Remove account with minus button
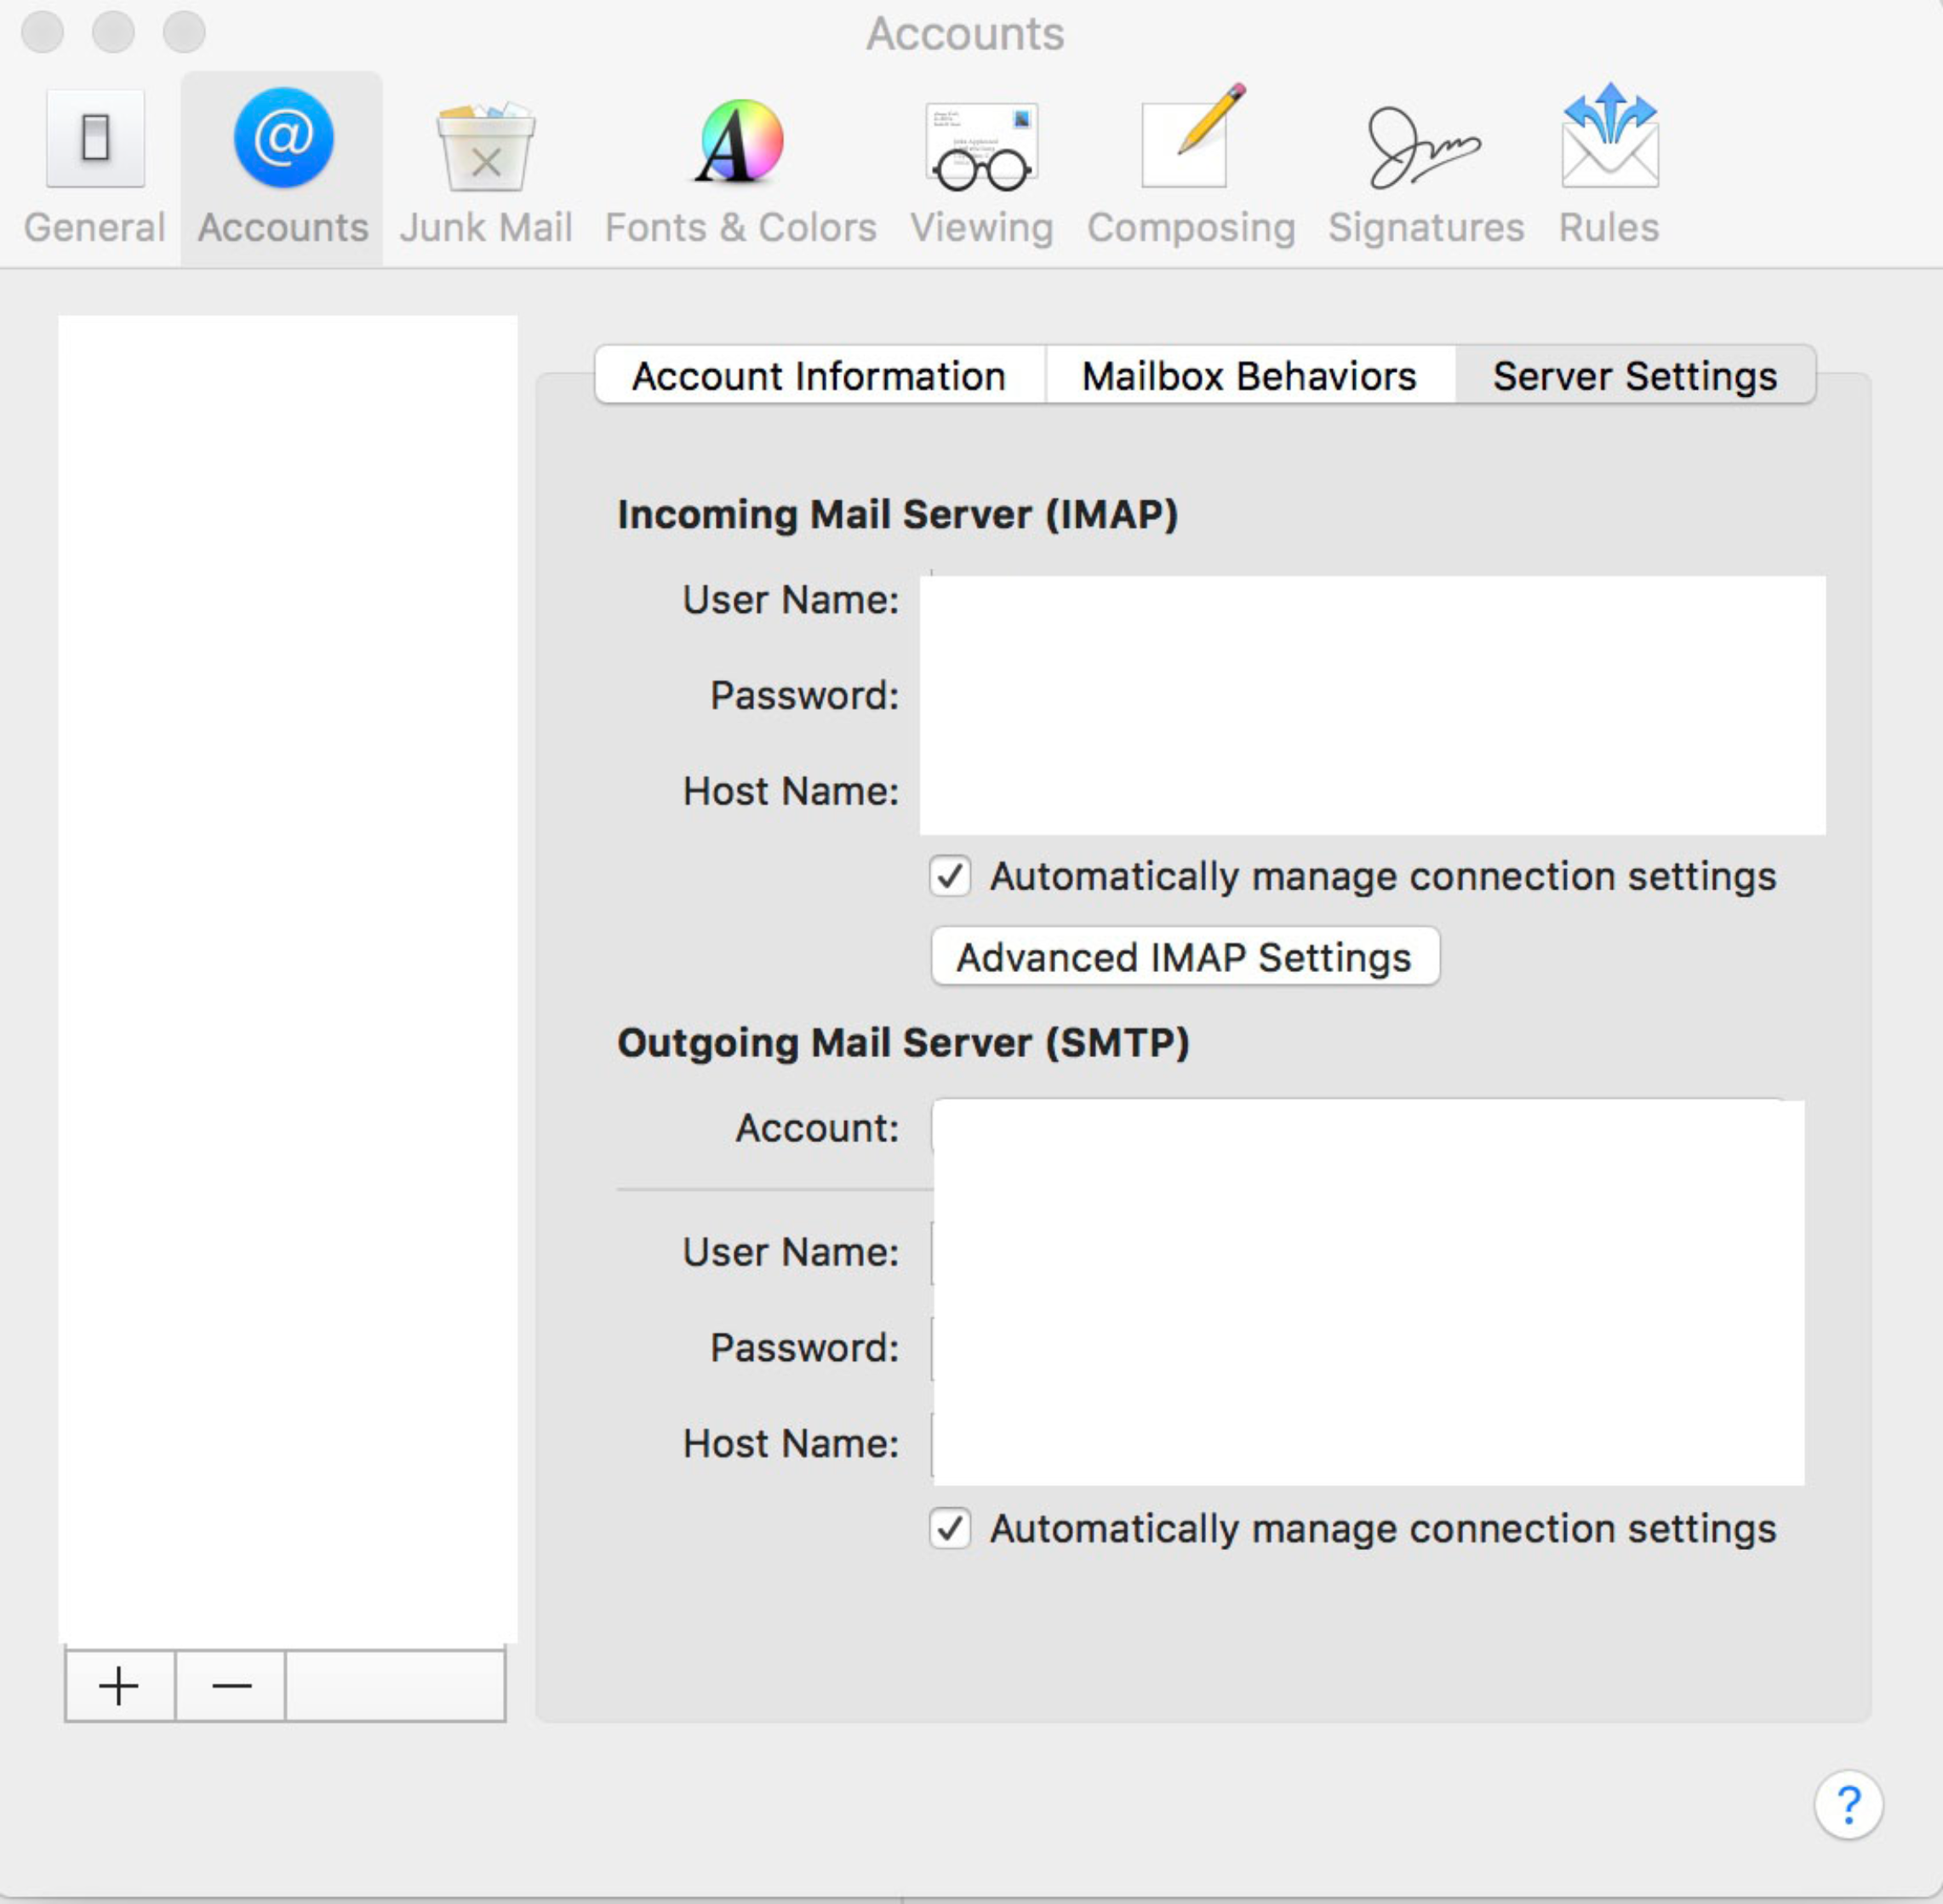1943x1904 pixels. coord(231,1686)
